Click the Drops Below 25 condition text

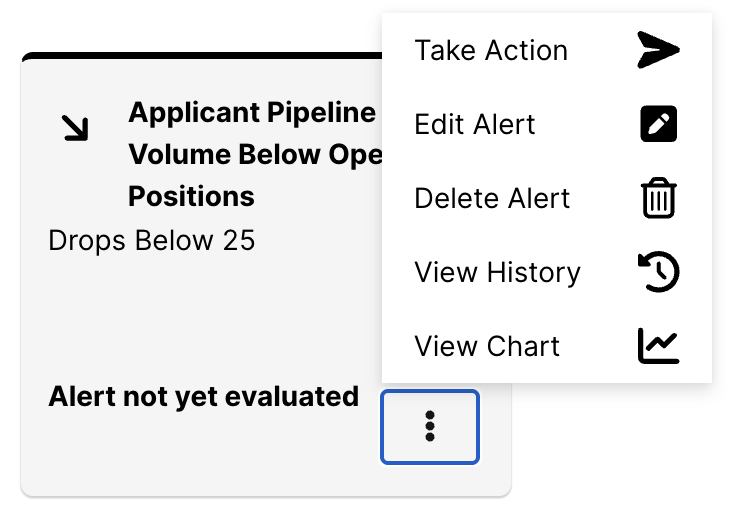click(x=152, y=240)
